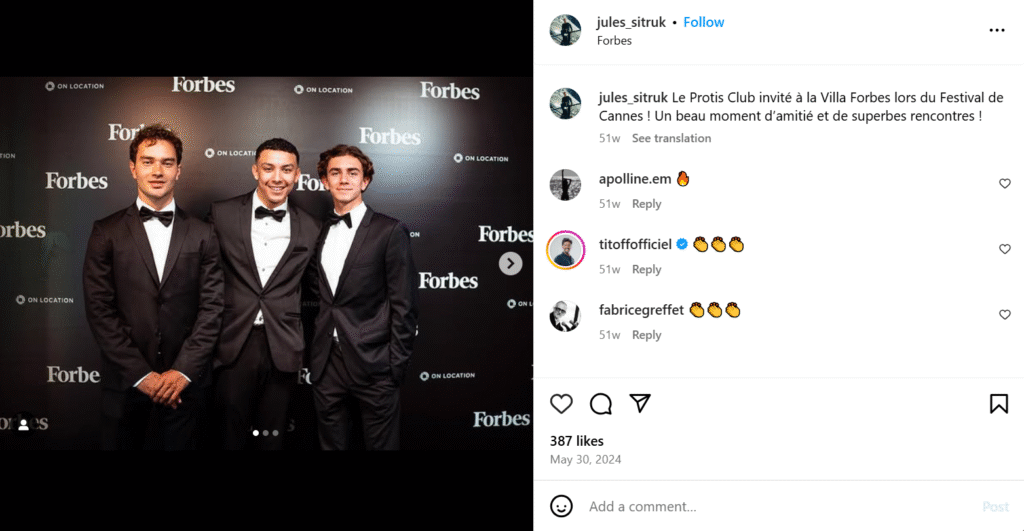Go to the next photo in the carousel

pos(511,263)
